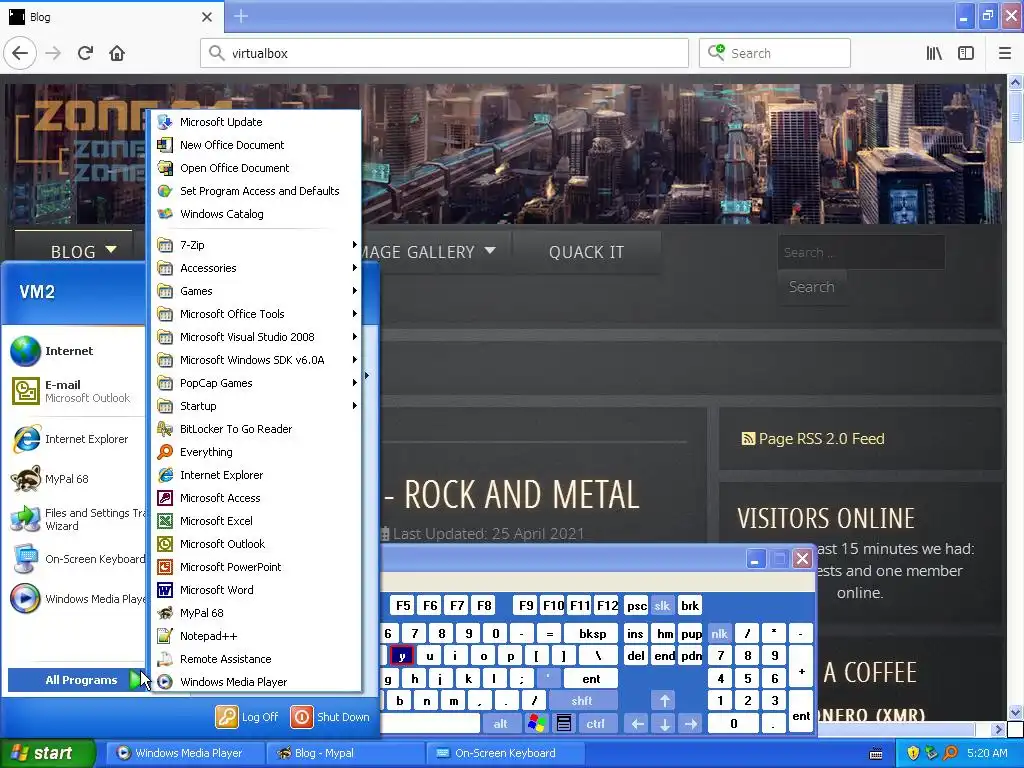Click the Shut Down button
The height and width of the screenshot is (768, 1024).
(x=330, y=717)
